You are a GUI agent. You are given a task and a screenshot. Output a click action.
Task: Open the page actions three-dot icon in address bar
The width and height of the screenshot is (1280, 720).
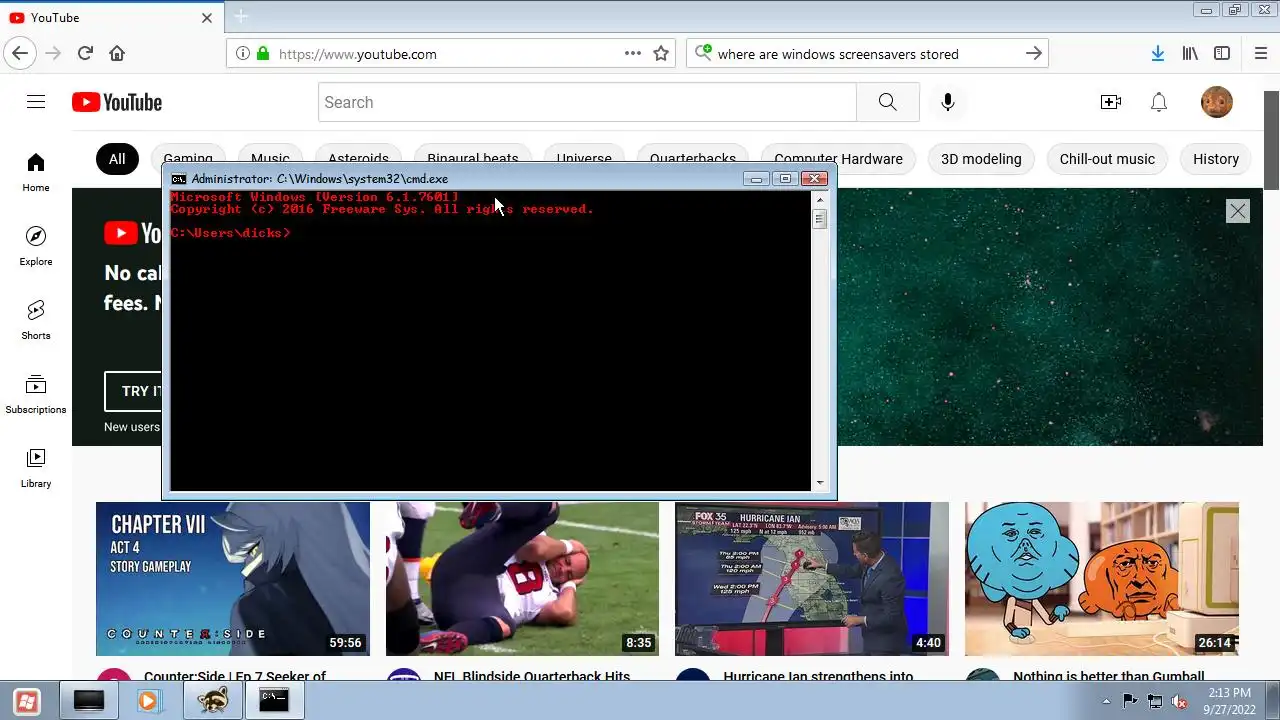(x=633, y=54)
